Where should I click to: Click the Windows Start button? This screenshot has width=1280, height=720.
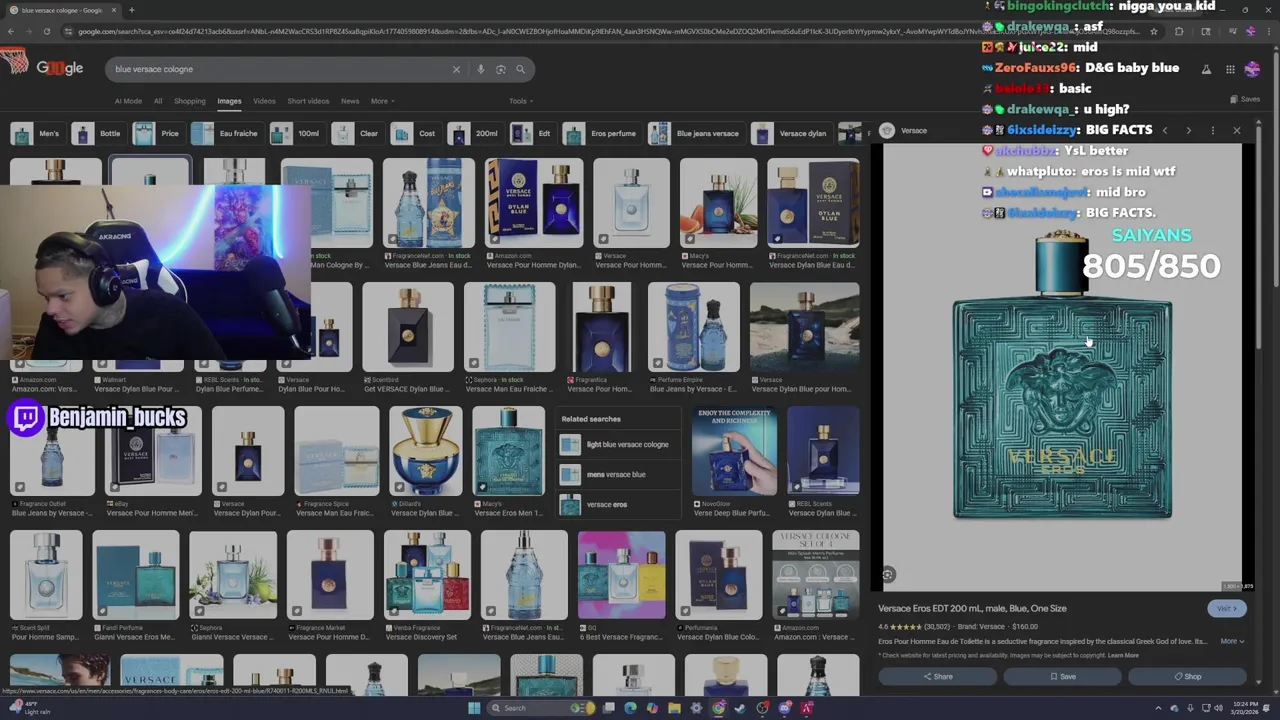474,708
